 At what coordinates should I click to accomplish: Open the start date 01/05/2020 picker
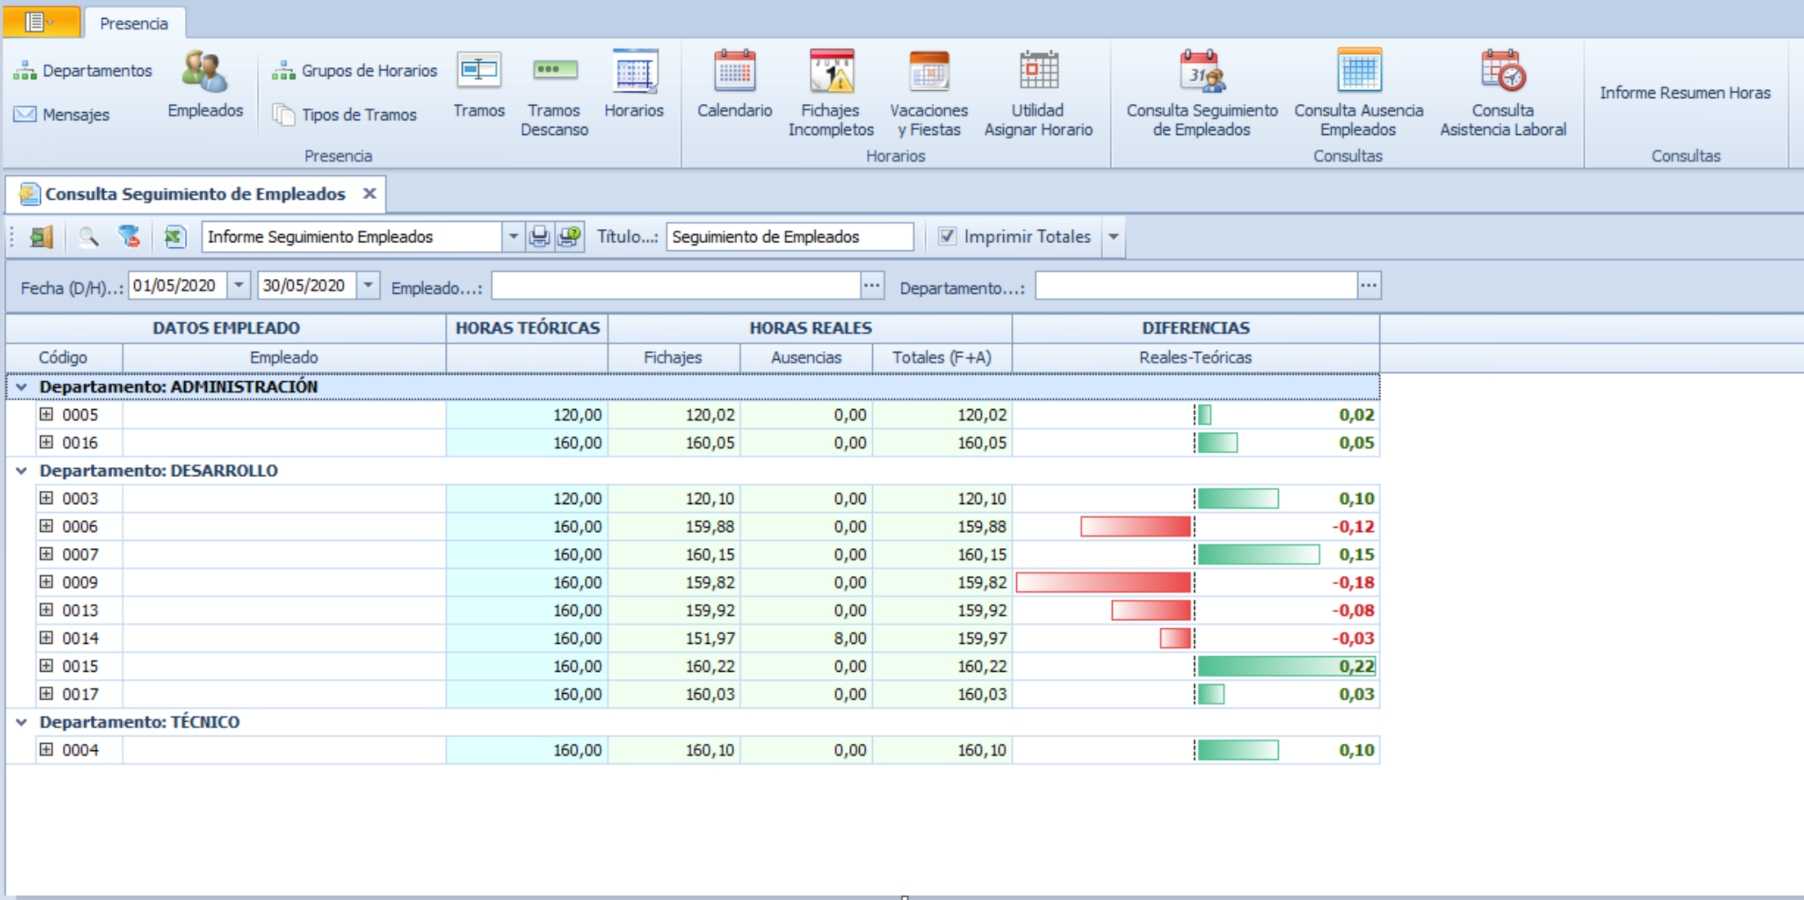tap(239, 286)
